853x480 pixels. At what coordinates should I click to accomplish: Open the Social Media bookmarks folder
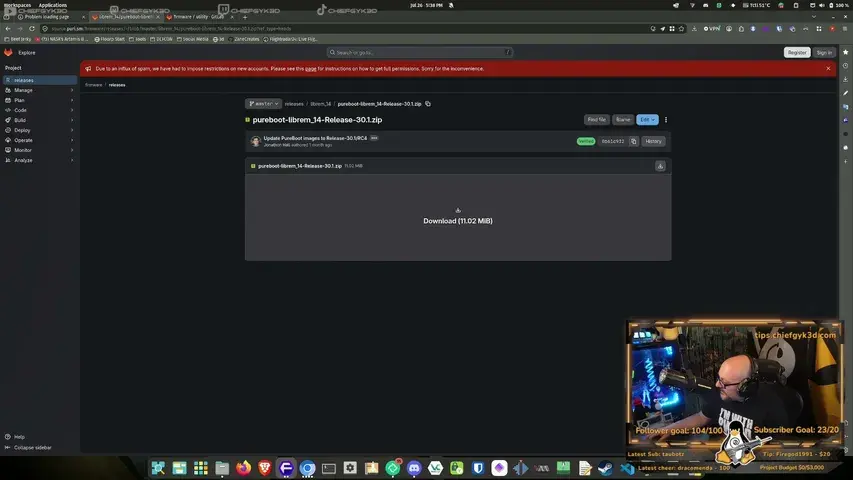click(x=193, y=39)
